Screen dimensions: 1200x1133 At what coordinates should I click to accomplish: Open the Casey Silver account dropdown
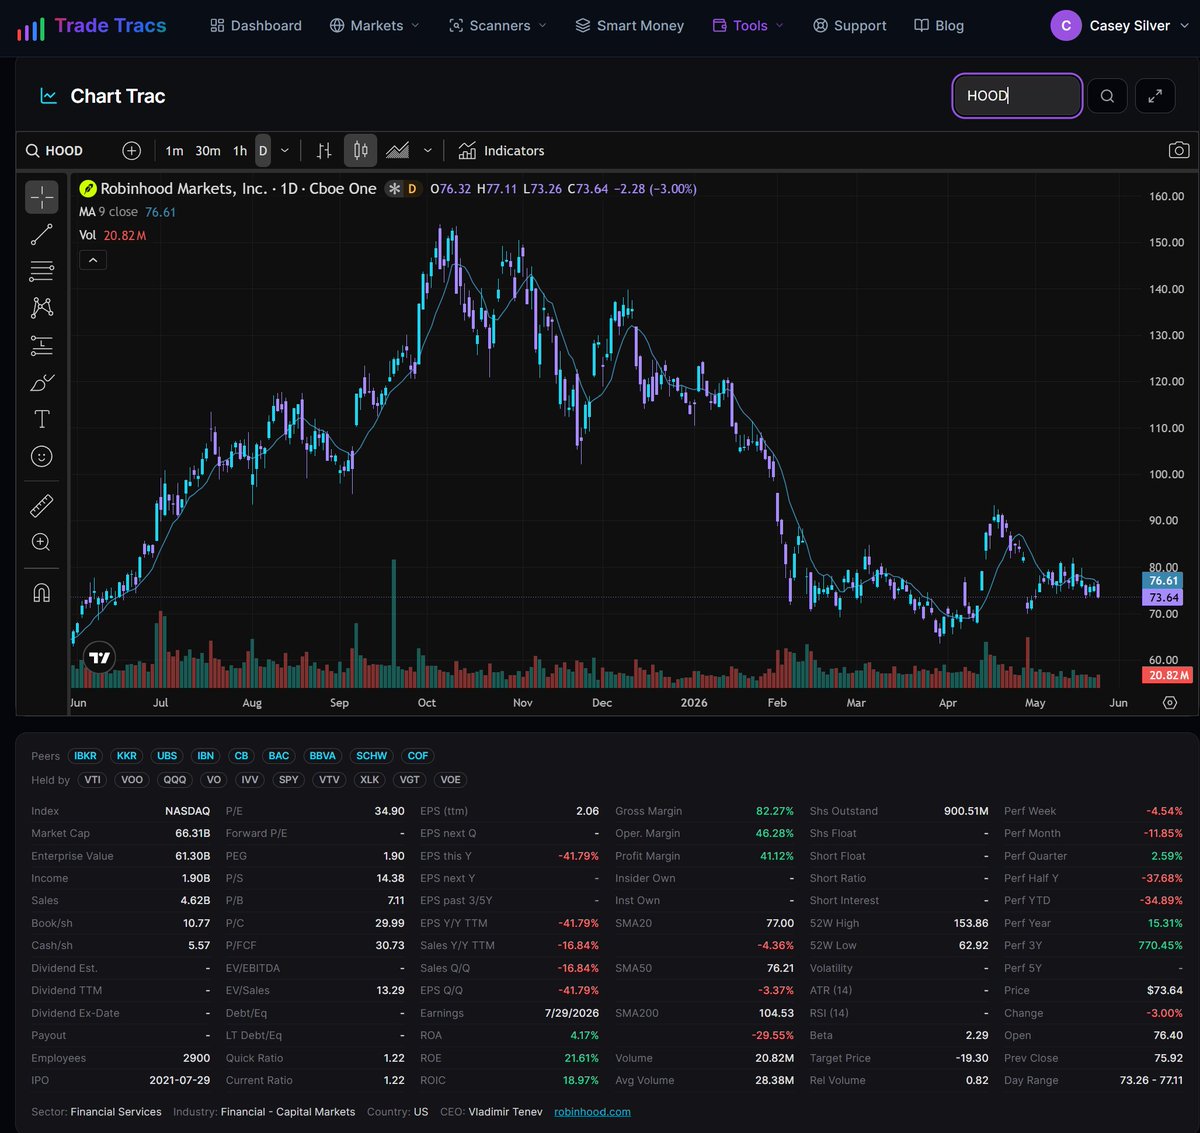[1120, 26]
